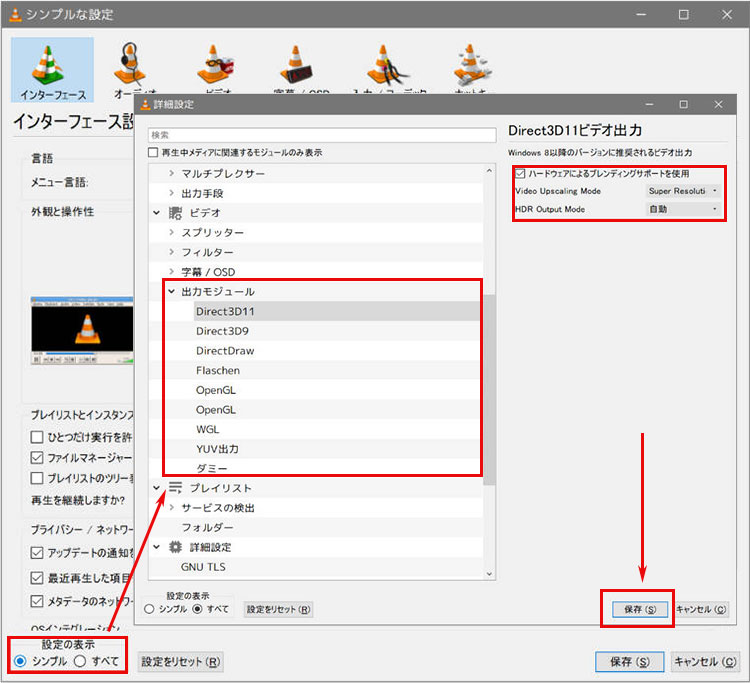The image size is (750, 683).
Task: Select Flaschen output module
Action: [218, 370]
